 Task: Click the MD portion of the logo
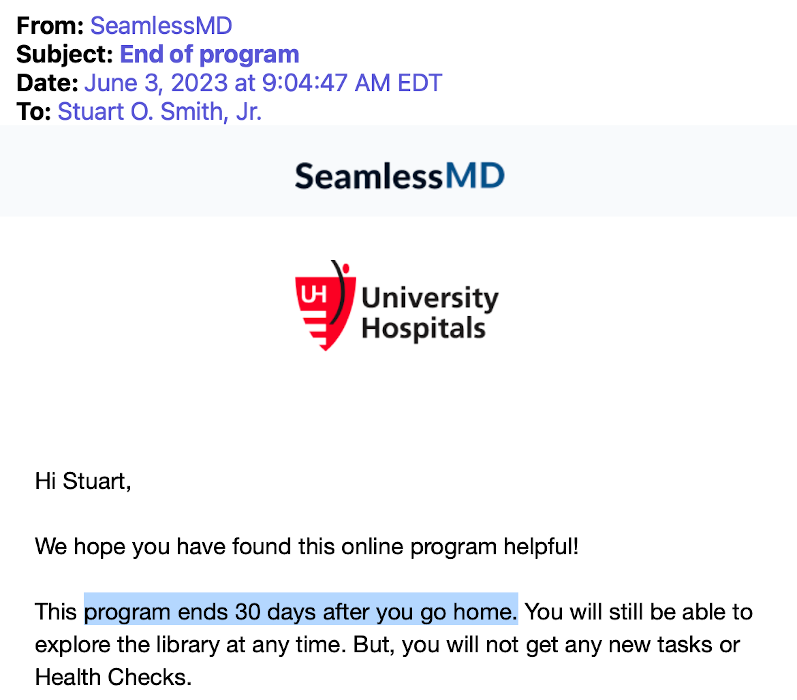point(475,176)
